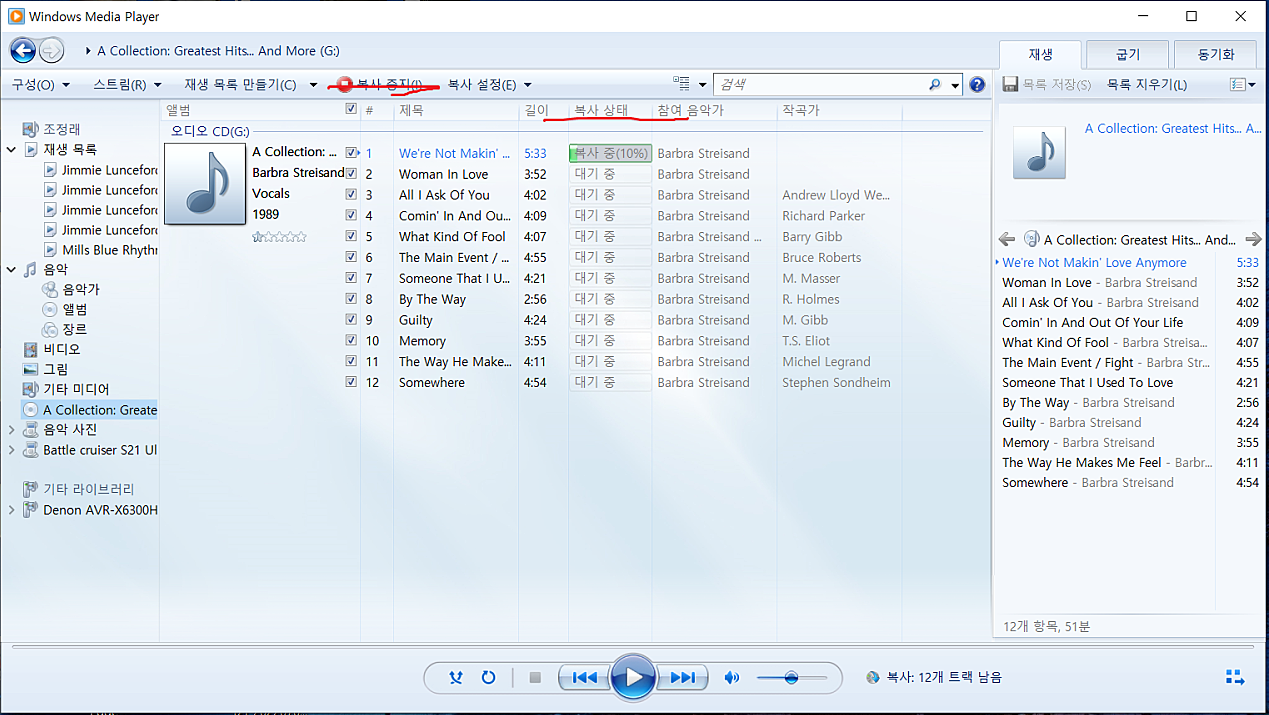Viewport: 1269px width, 715px height.
Task: Collapse the 재생 목록 tree node
Action: pos(11,149)
